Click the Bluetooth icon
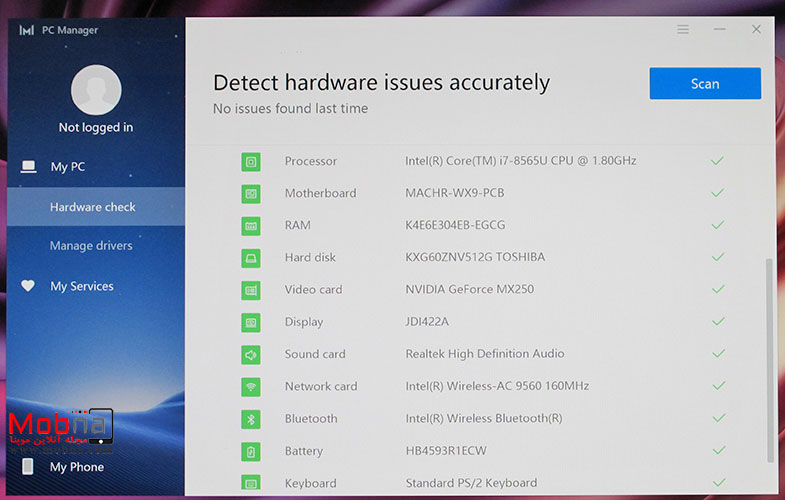 point(251,418)
